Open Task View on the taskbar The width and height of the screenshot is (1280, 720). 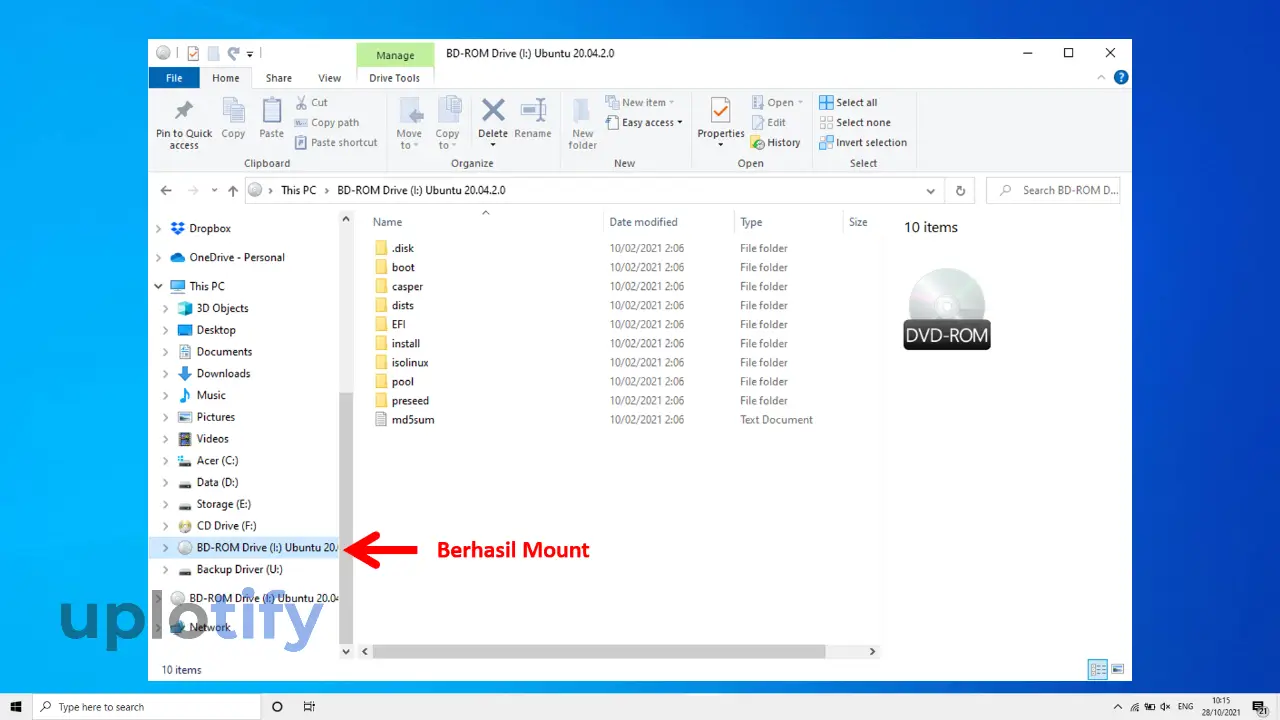click(309, 706)
